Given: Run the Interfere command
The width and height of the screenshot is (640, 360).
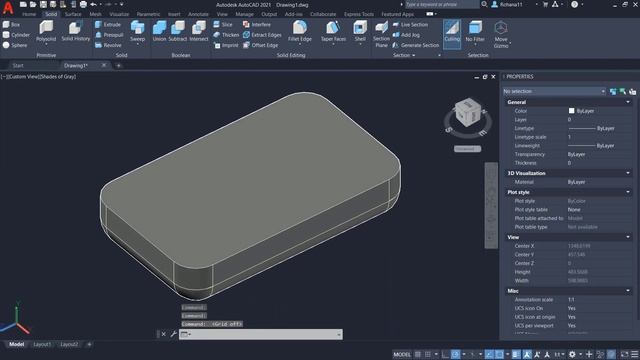Looking at the screenshot, I should tap(257, 24).
